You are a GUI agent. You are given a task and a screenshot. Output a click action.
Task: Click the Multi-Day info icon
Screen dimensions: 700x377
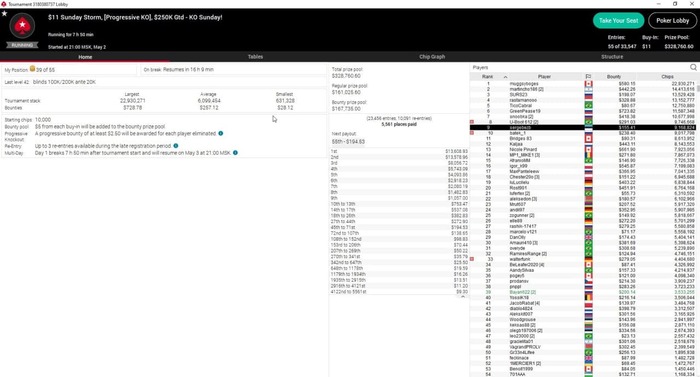(235, 153)
